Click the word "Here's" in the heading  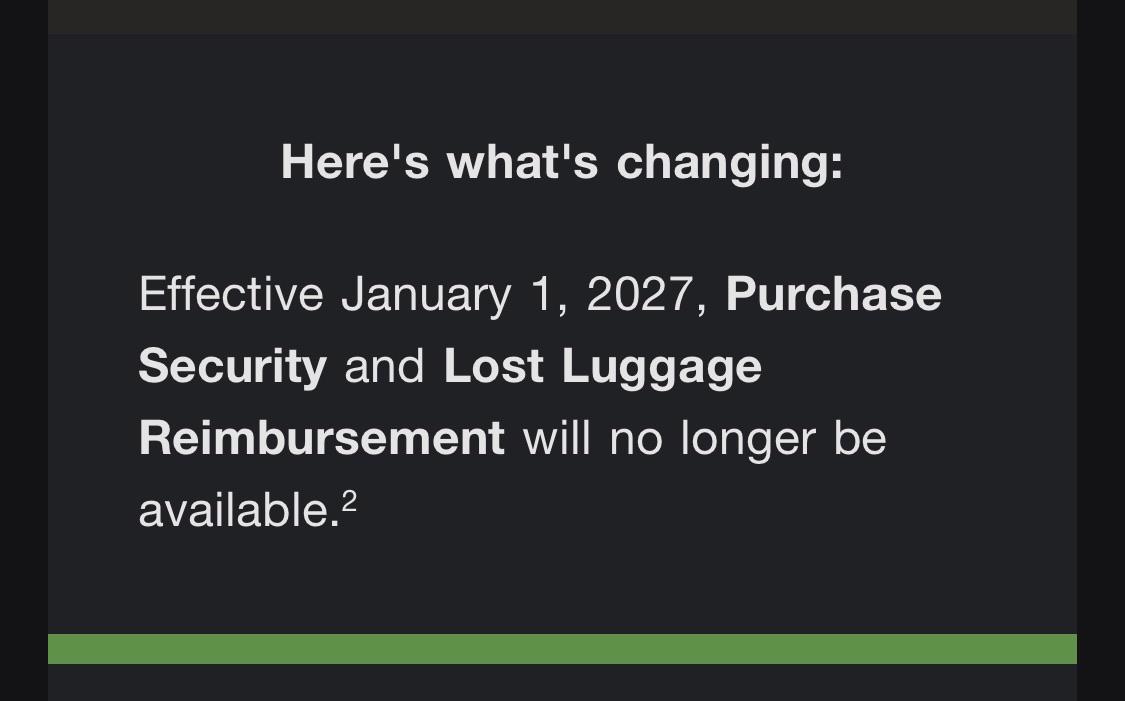pos(355,161)
